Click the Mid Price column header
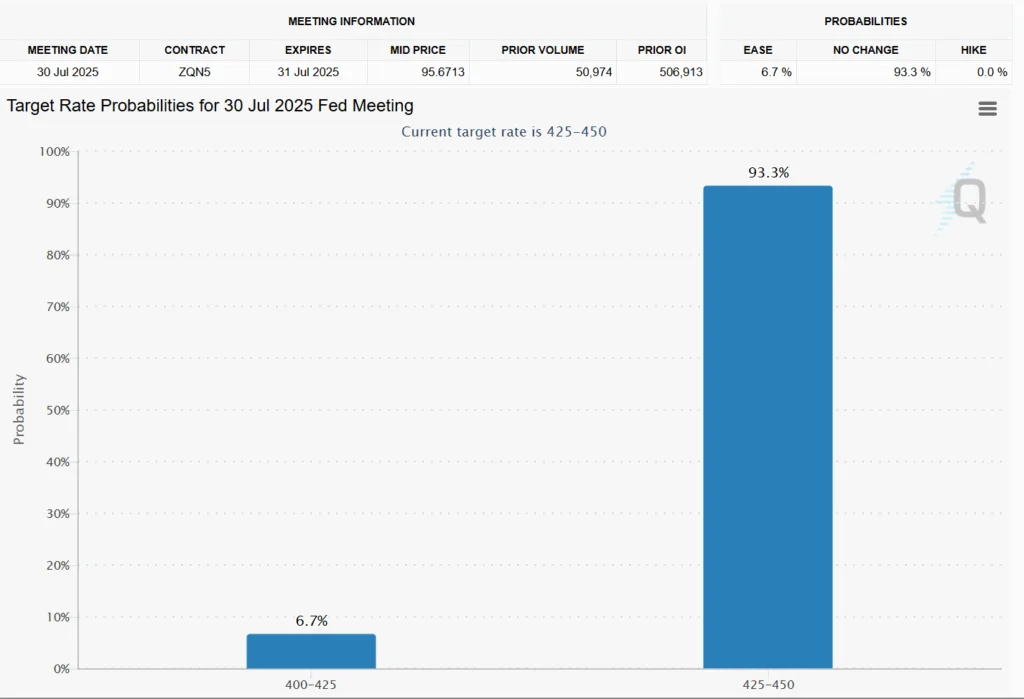 pyautogui.click(x=419, y=50)
